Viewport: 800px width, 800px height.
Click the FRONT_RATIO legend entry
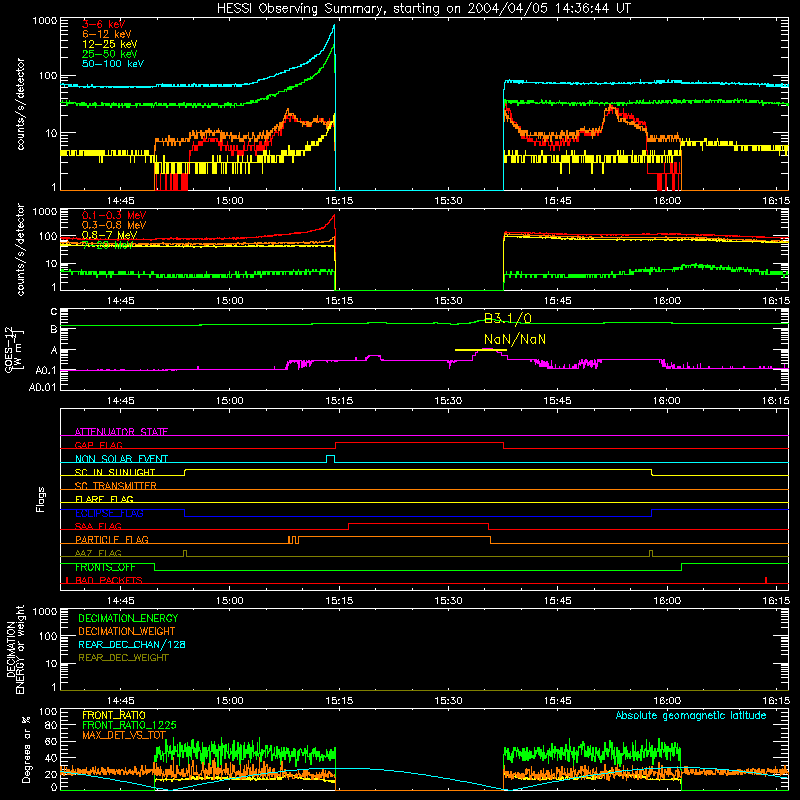[x=114, y=715]
